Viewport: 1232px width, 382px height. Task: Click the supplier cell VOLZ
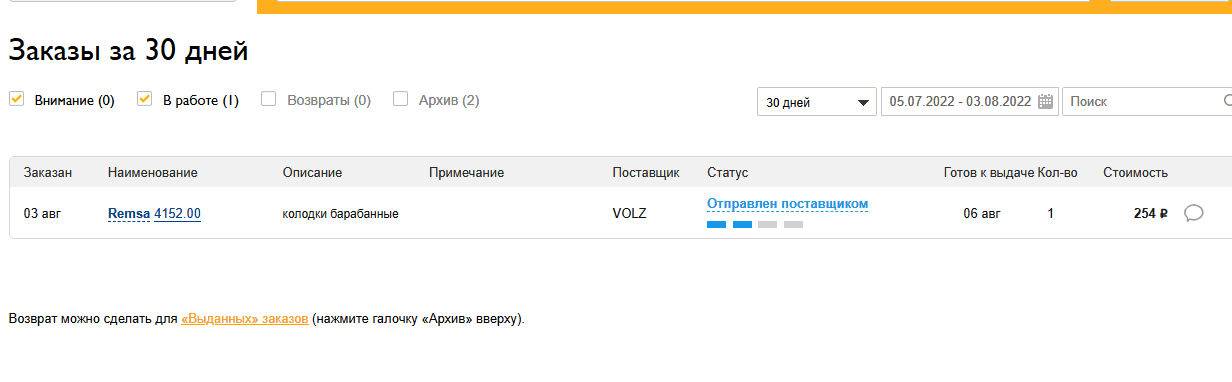630,213
